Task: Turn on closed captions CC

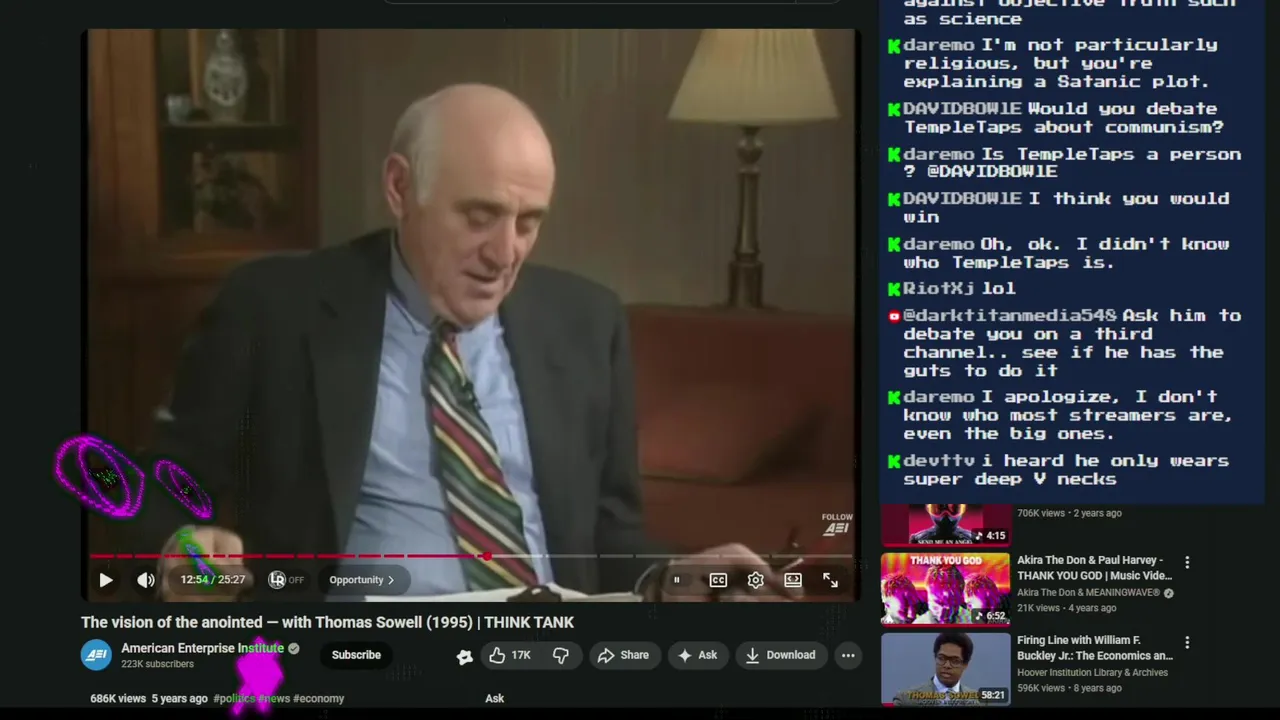Action: click(x=718, y=580)
